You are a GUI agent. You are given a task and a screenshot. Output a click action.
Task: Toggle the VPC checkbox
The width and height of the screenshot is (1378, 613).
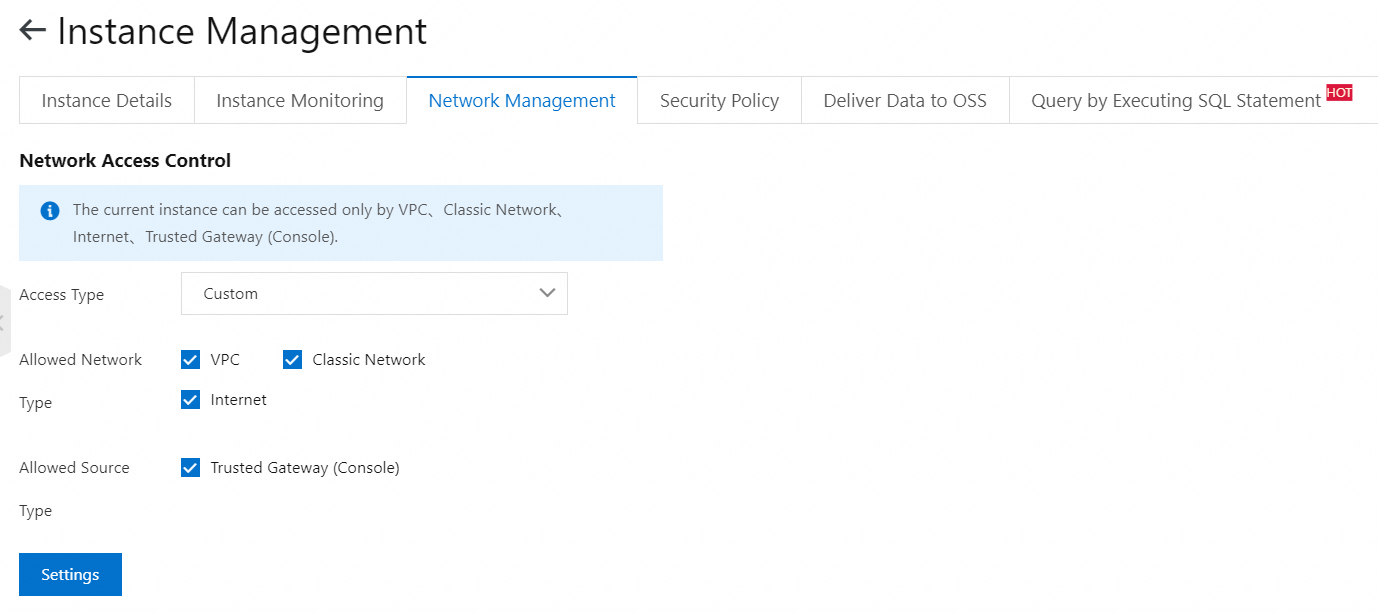coord(191,360)
